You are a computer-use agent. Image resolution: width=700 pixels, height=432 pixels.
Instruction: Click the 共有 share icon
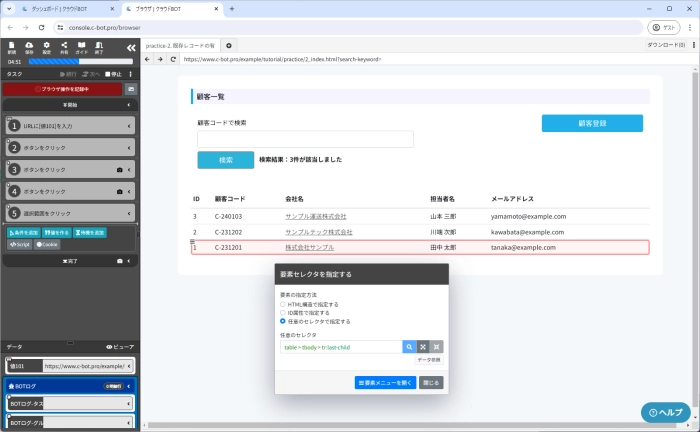point(64,46)
